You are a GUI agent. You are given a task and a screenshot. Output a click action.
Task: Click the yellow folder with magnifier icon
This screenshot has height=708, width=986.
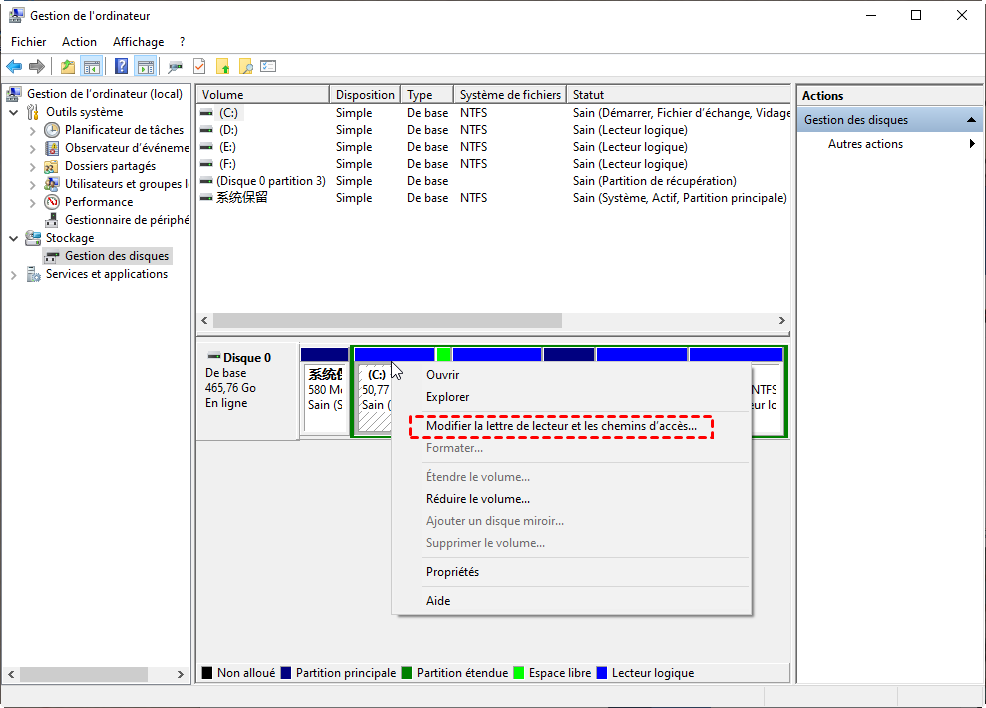tap(246, 66)
